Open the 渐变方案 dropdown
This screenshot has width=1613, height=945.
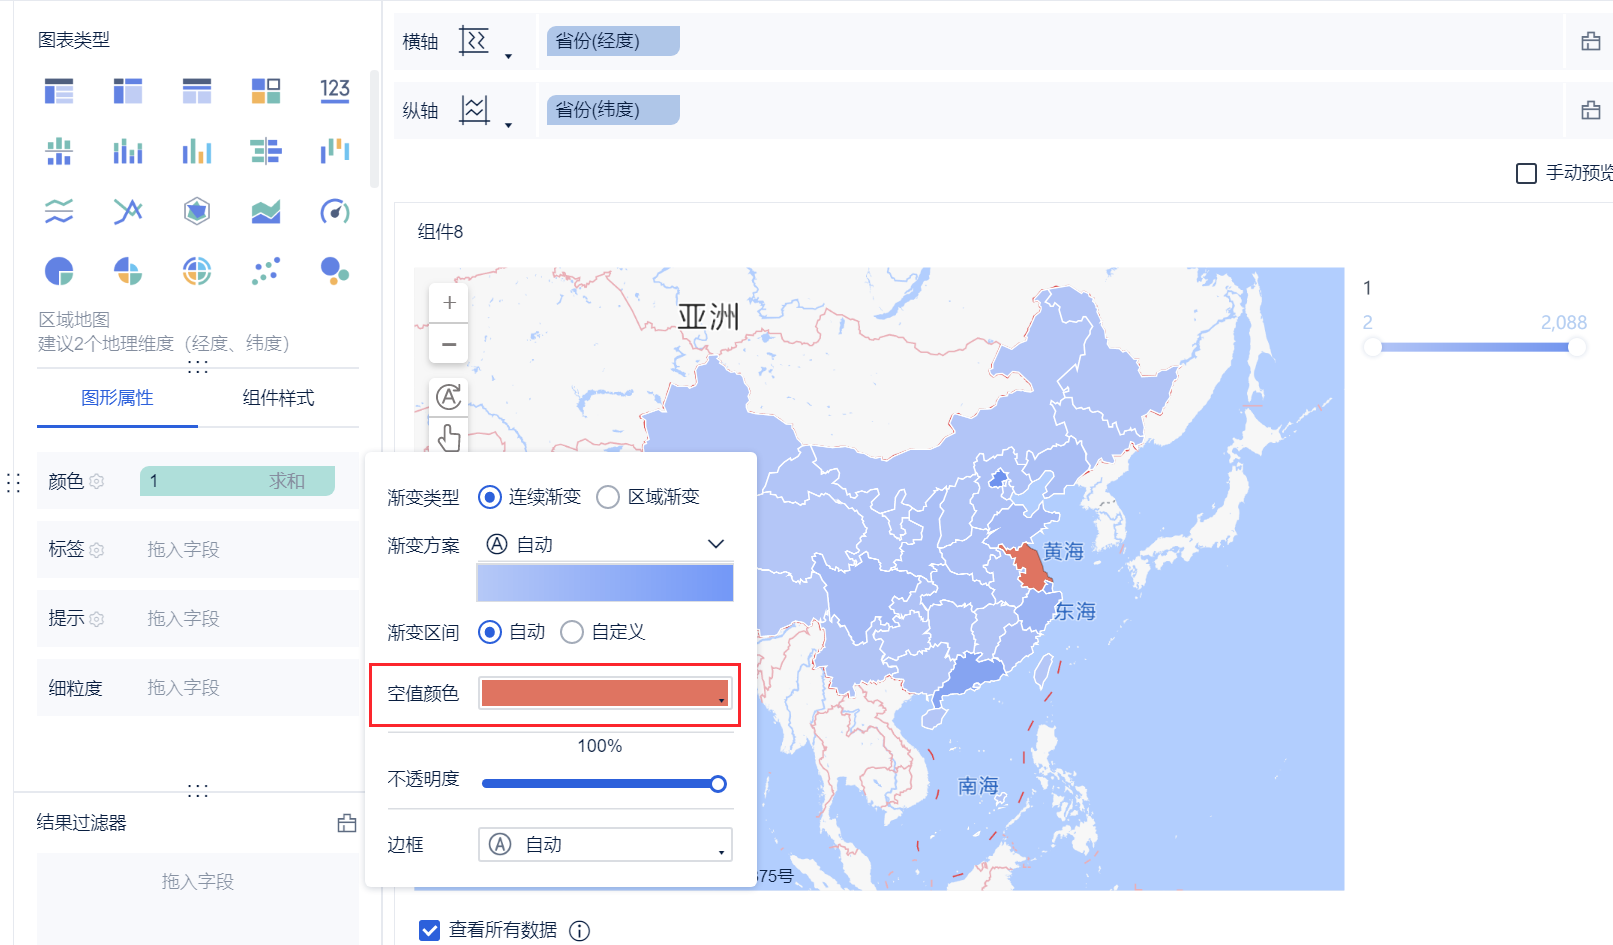[x=605, y=544]
